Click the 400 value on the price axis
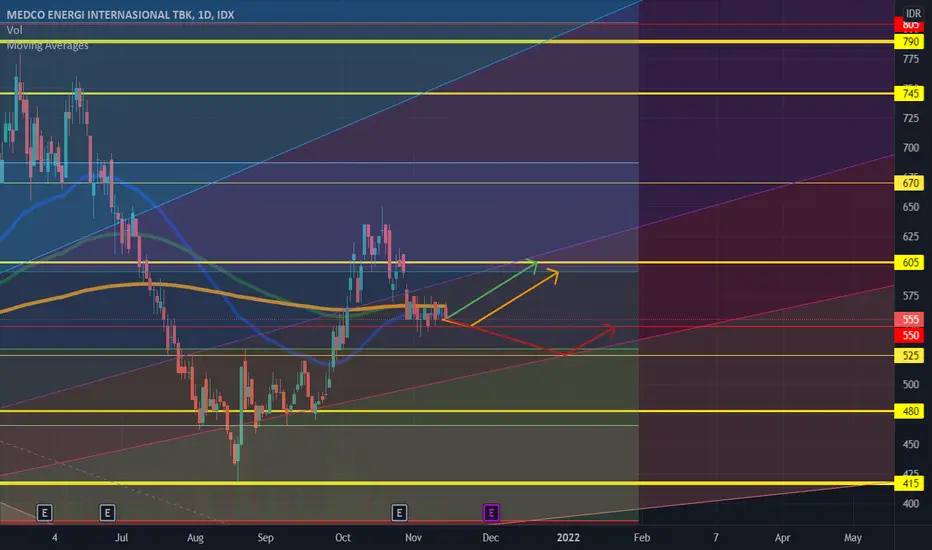 click(x=911, y=504)
